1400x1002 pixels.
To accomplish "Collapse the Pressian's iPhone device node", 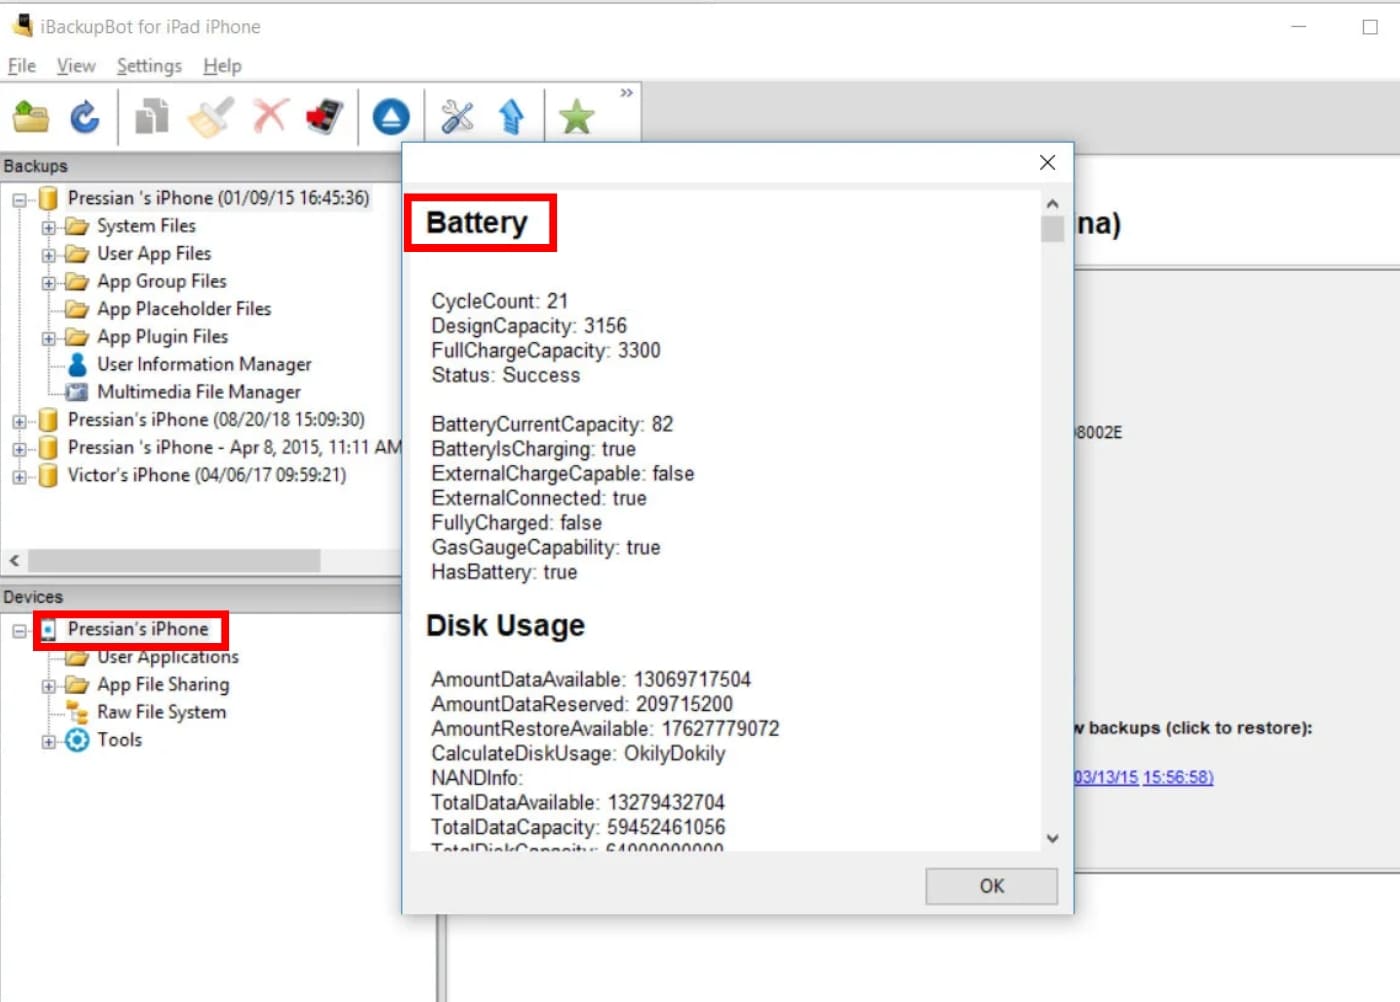I will (x=19, y=631).
